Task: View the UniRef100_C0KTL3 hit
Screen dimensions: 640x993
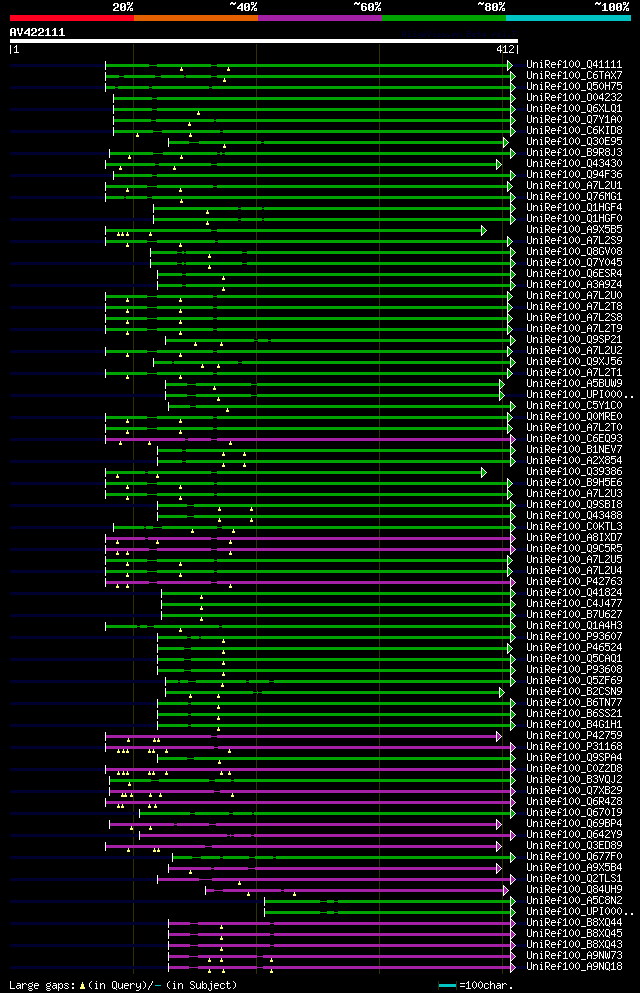Action: point(574,527)
